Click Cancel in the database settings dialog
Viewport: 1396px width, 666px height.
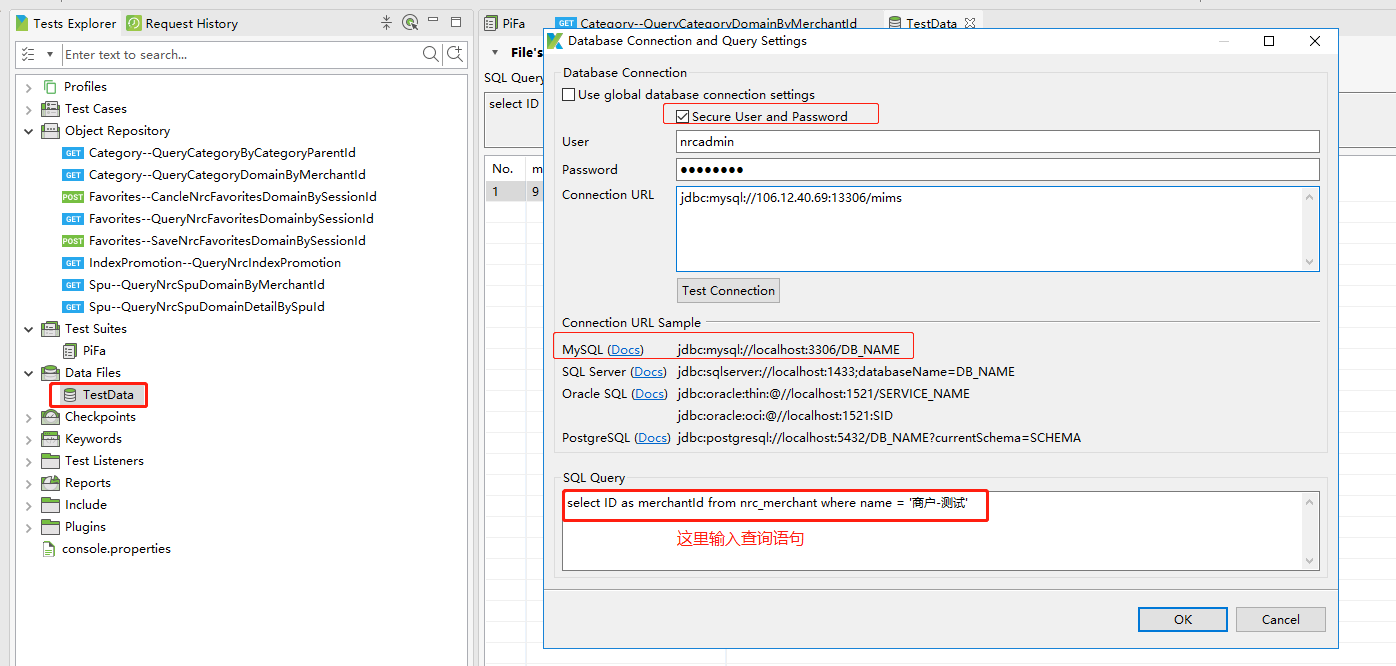(x=1281, y=620)
